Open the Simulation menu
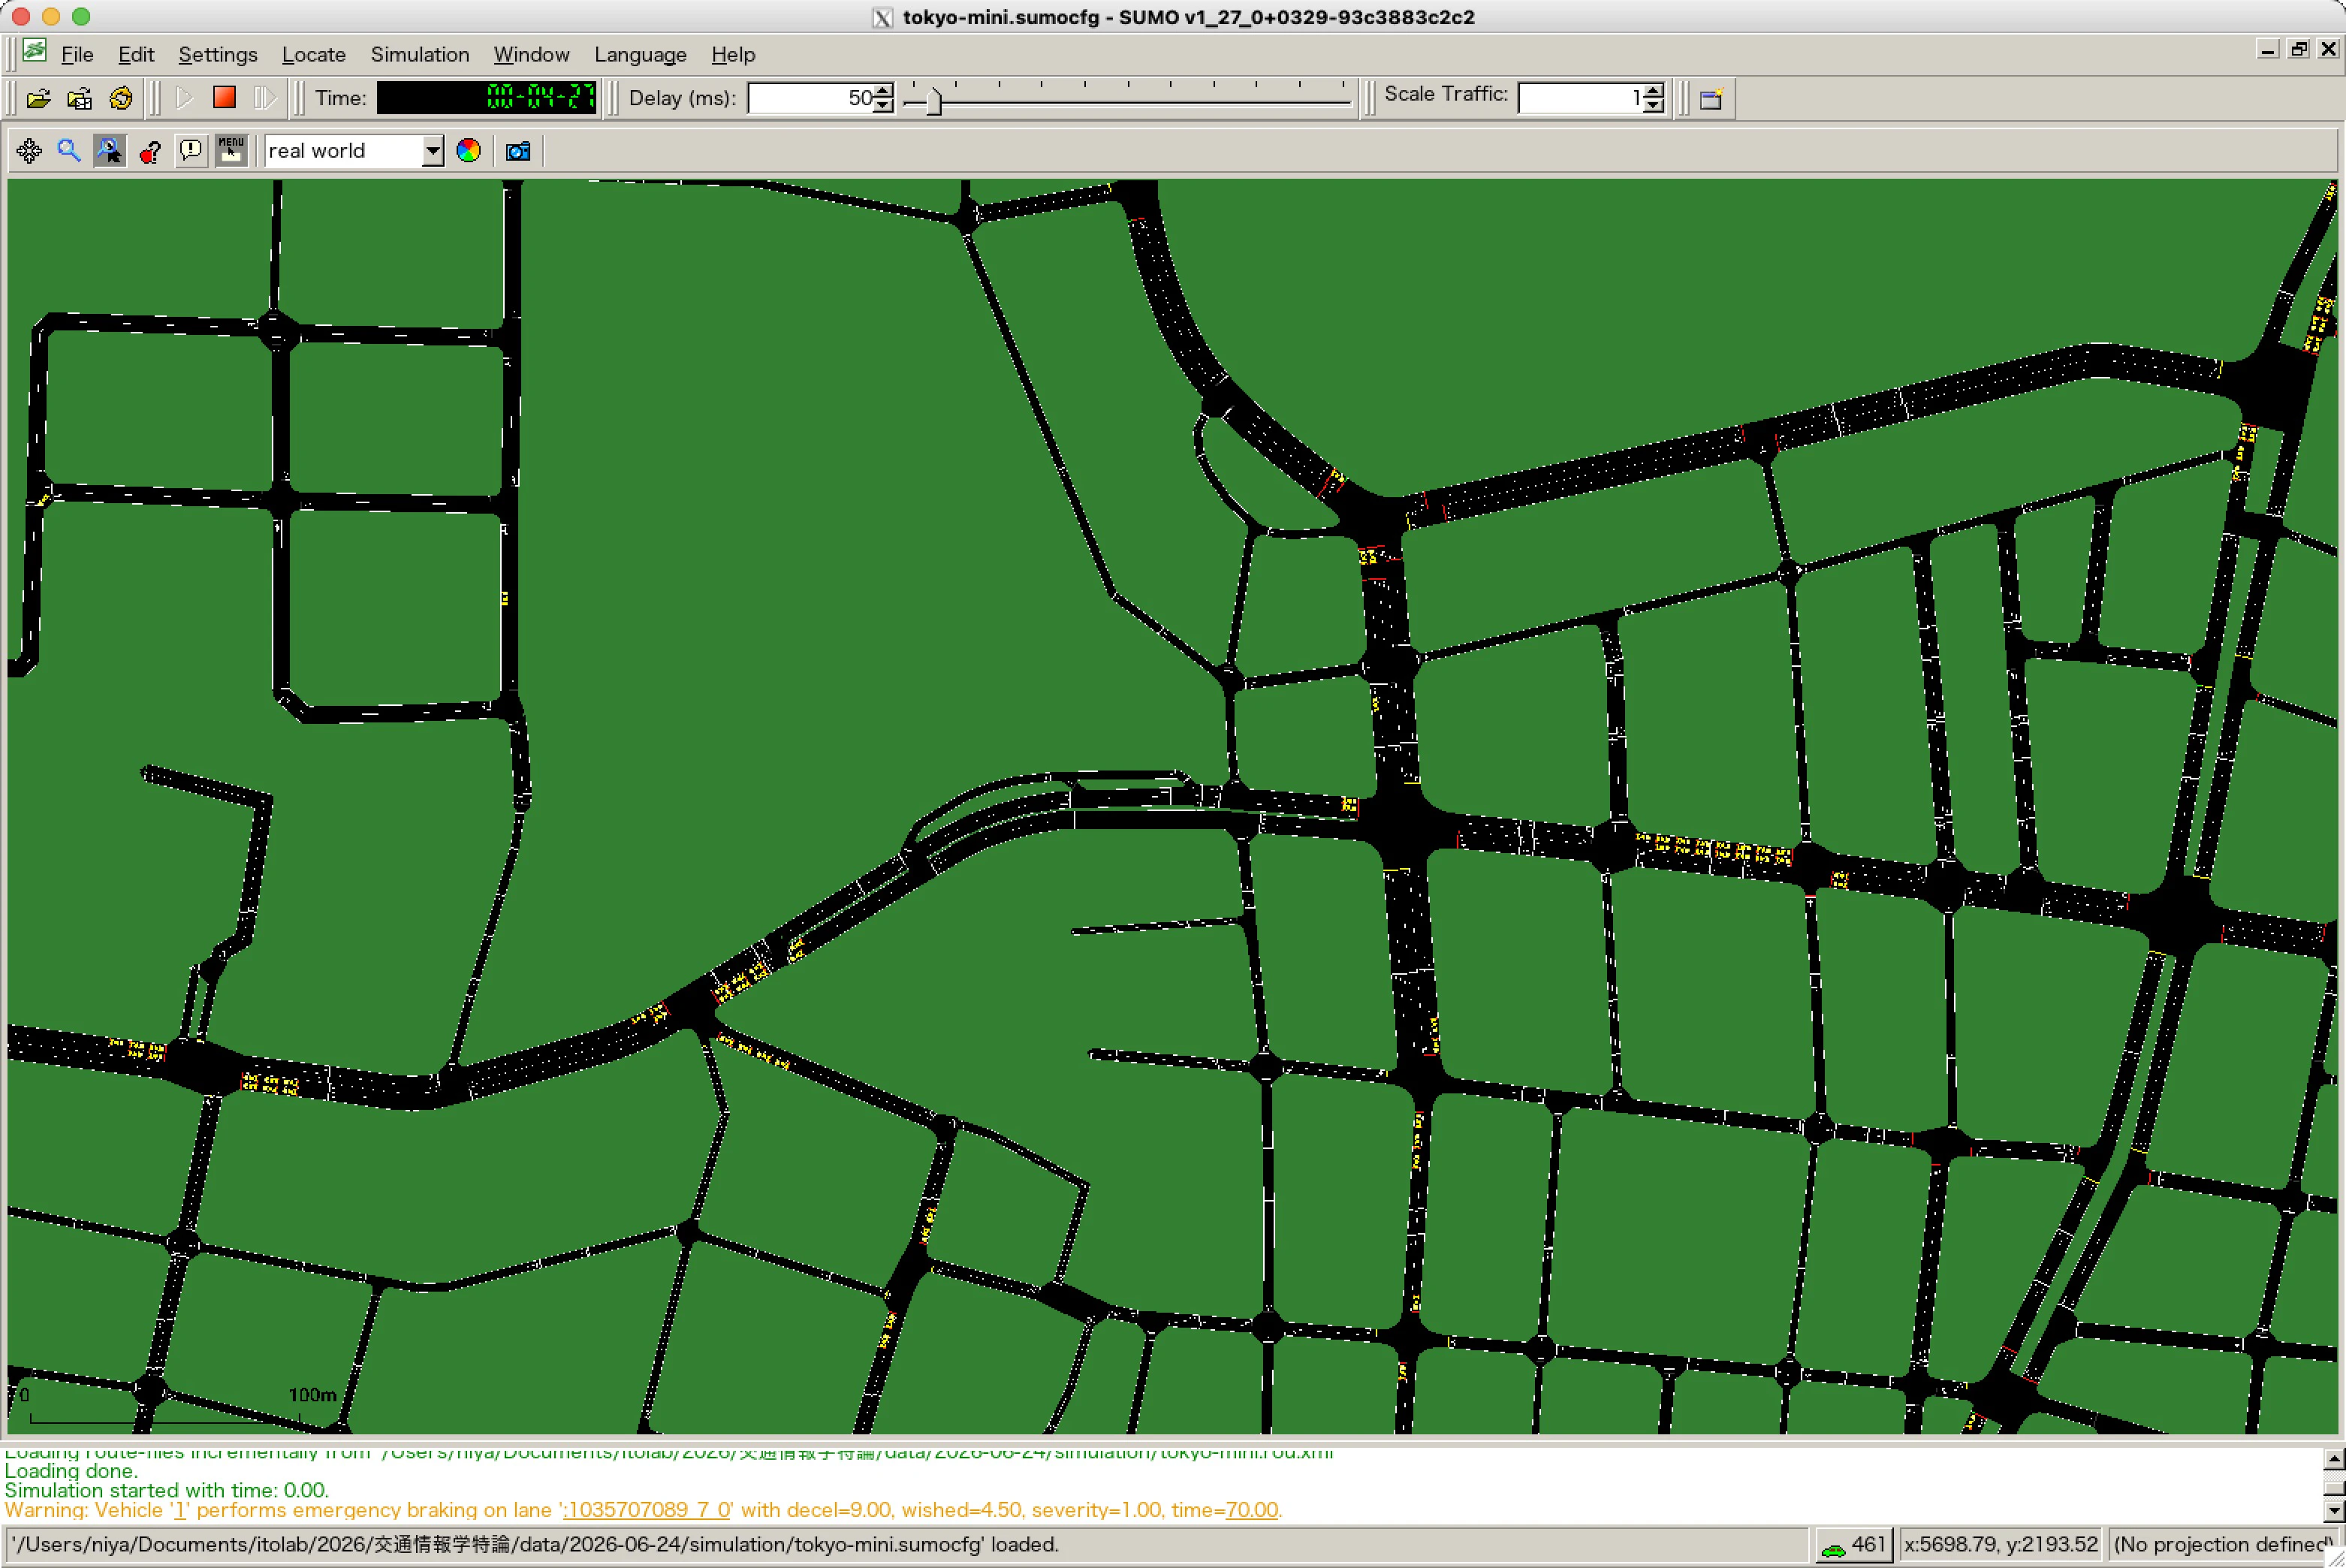This screenshot has width=2346, height=1568. (x=419, y=54)
